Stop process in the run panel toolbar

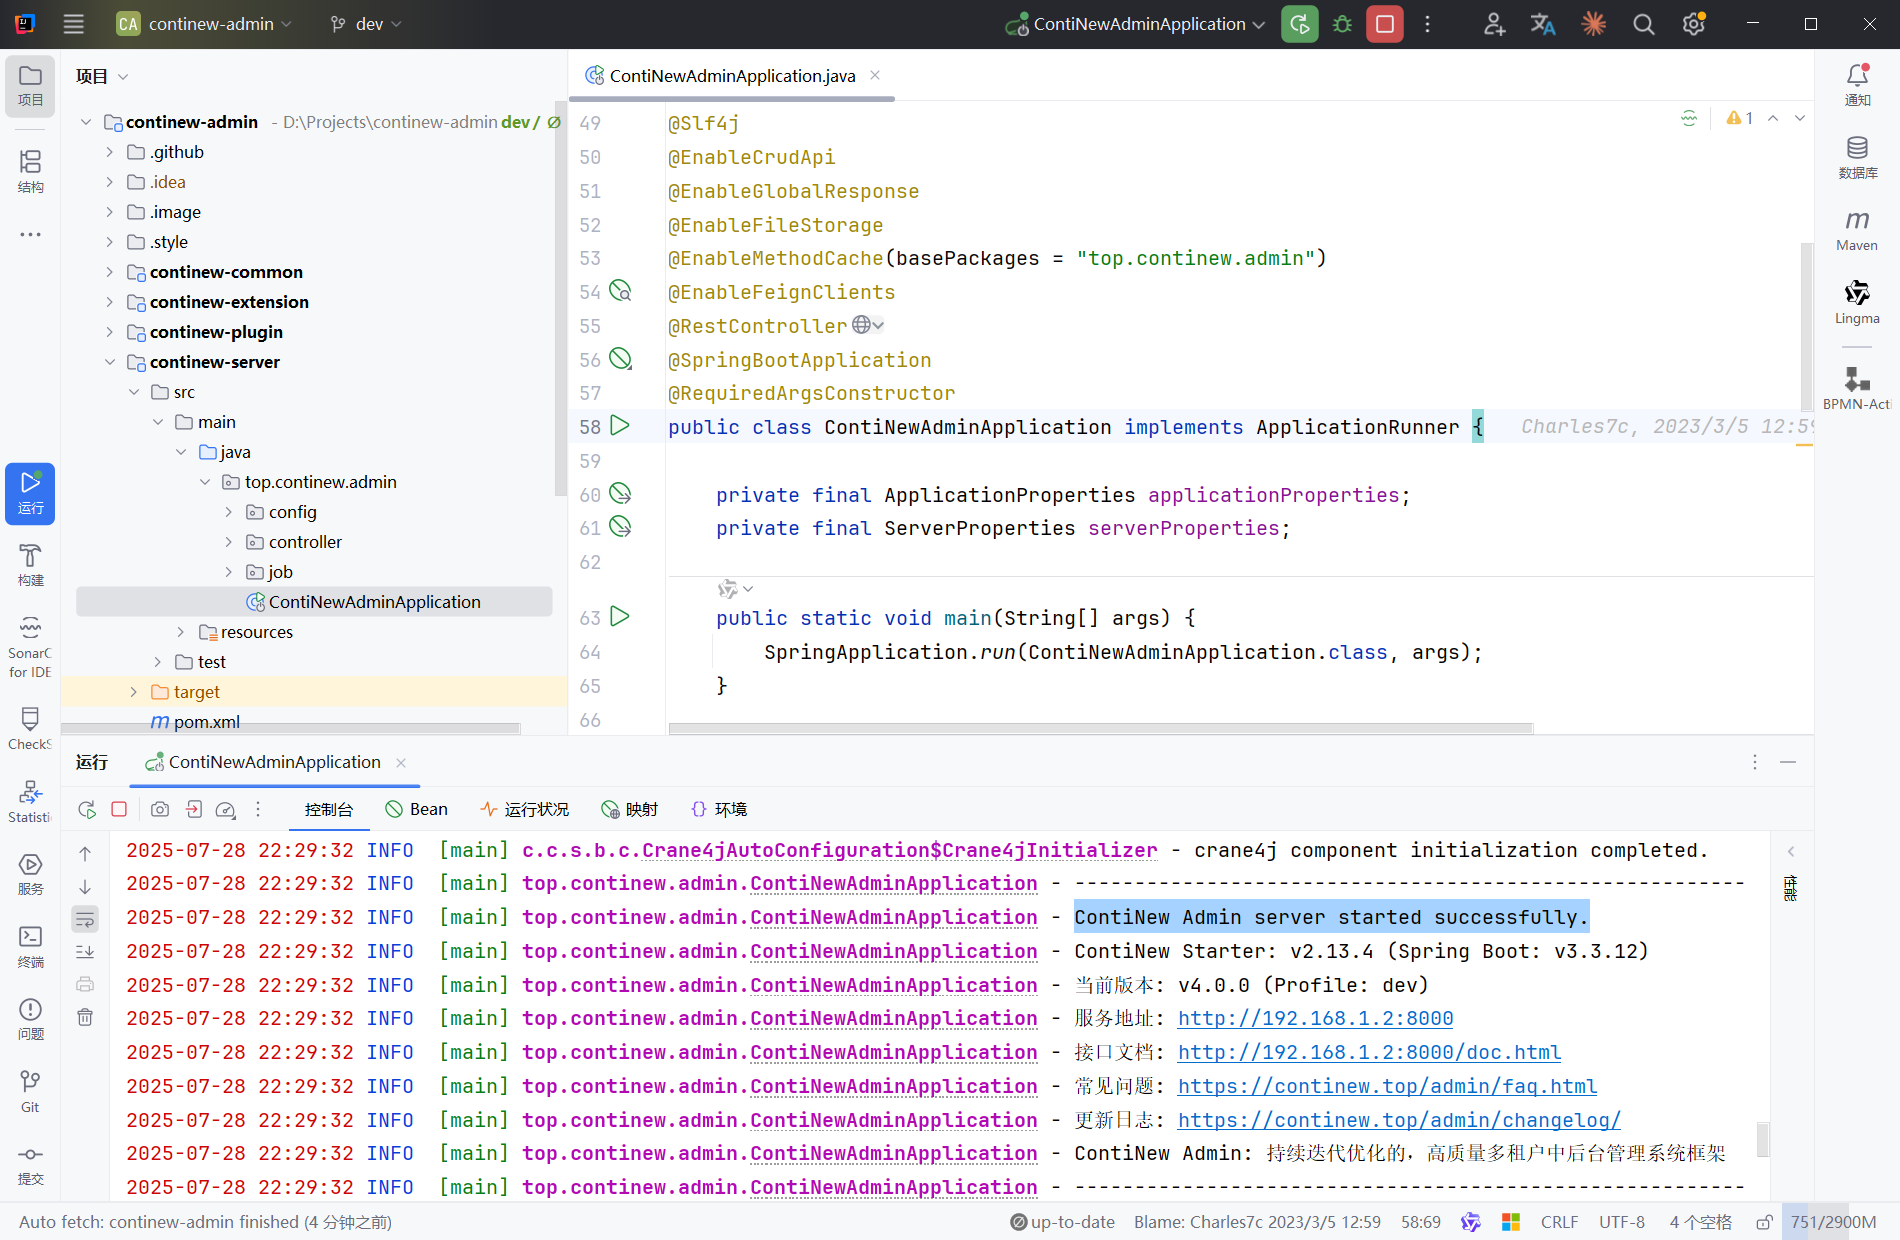(119, 809)
